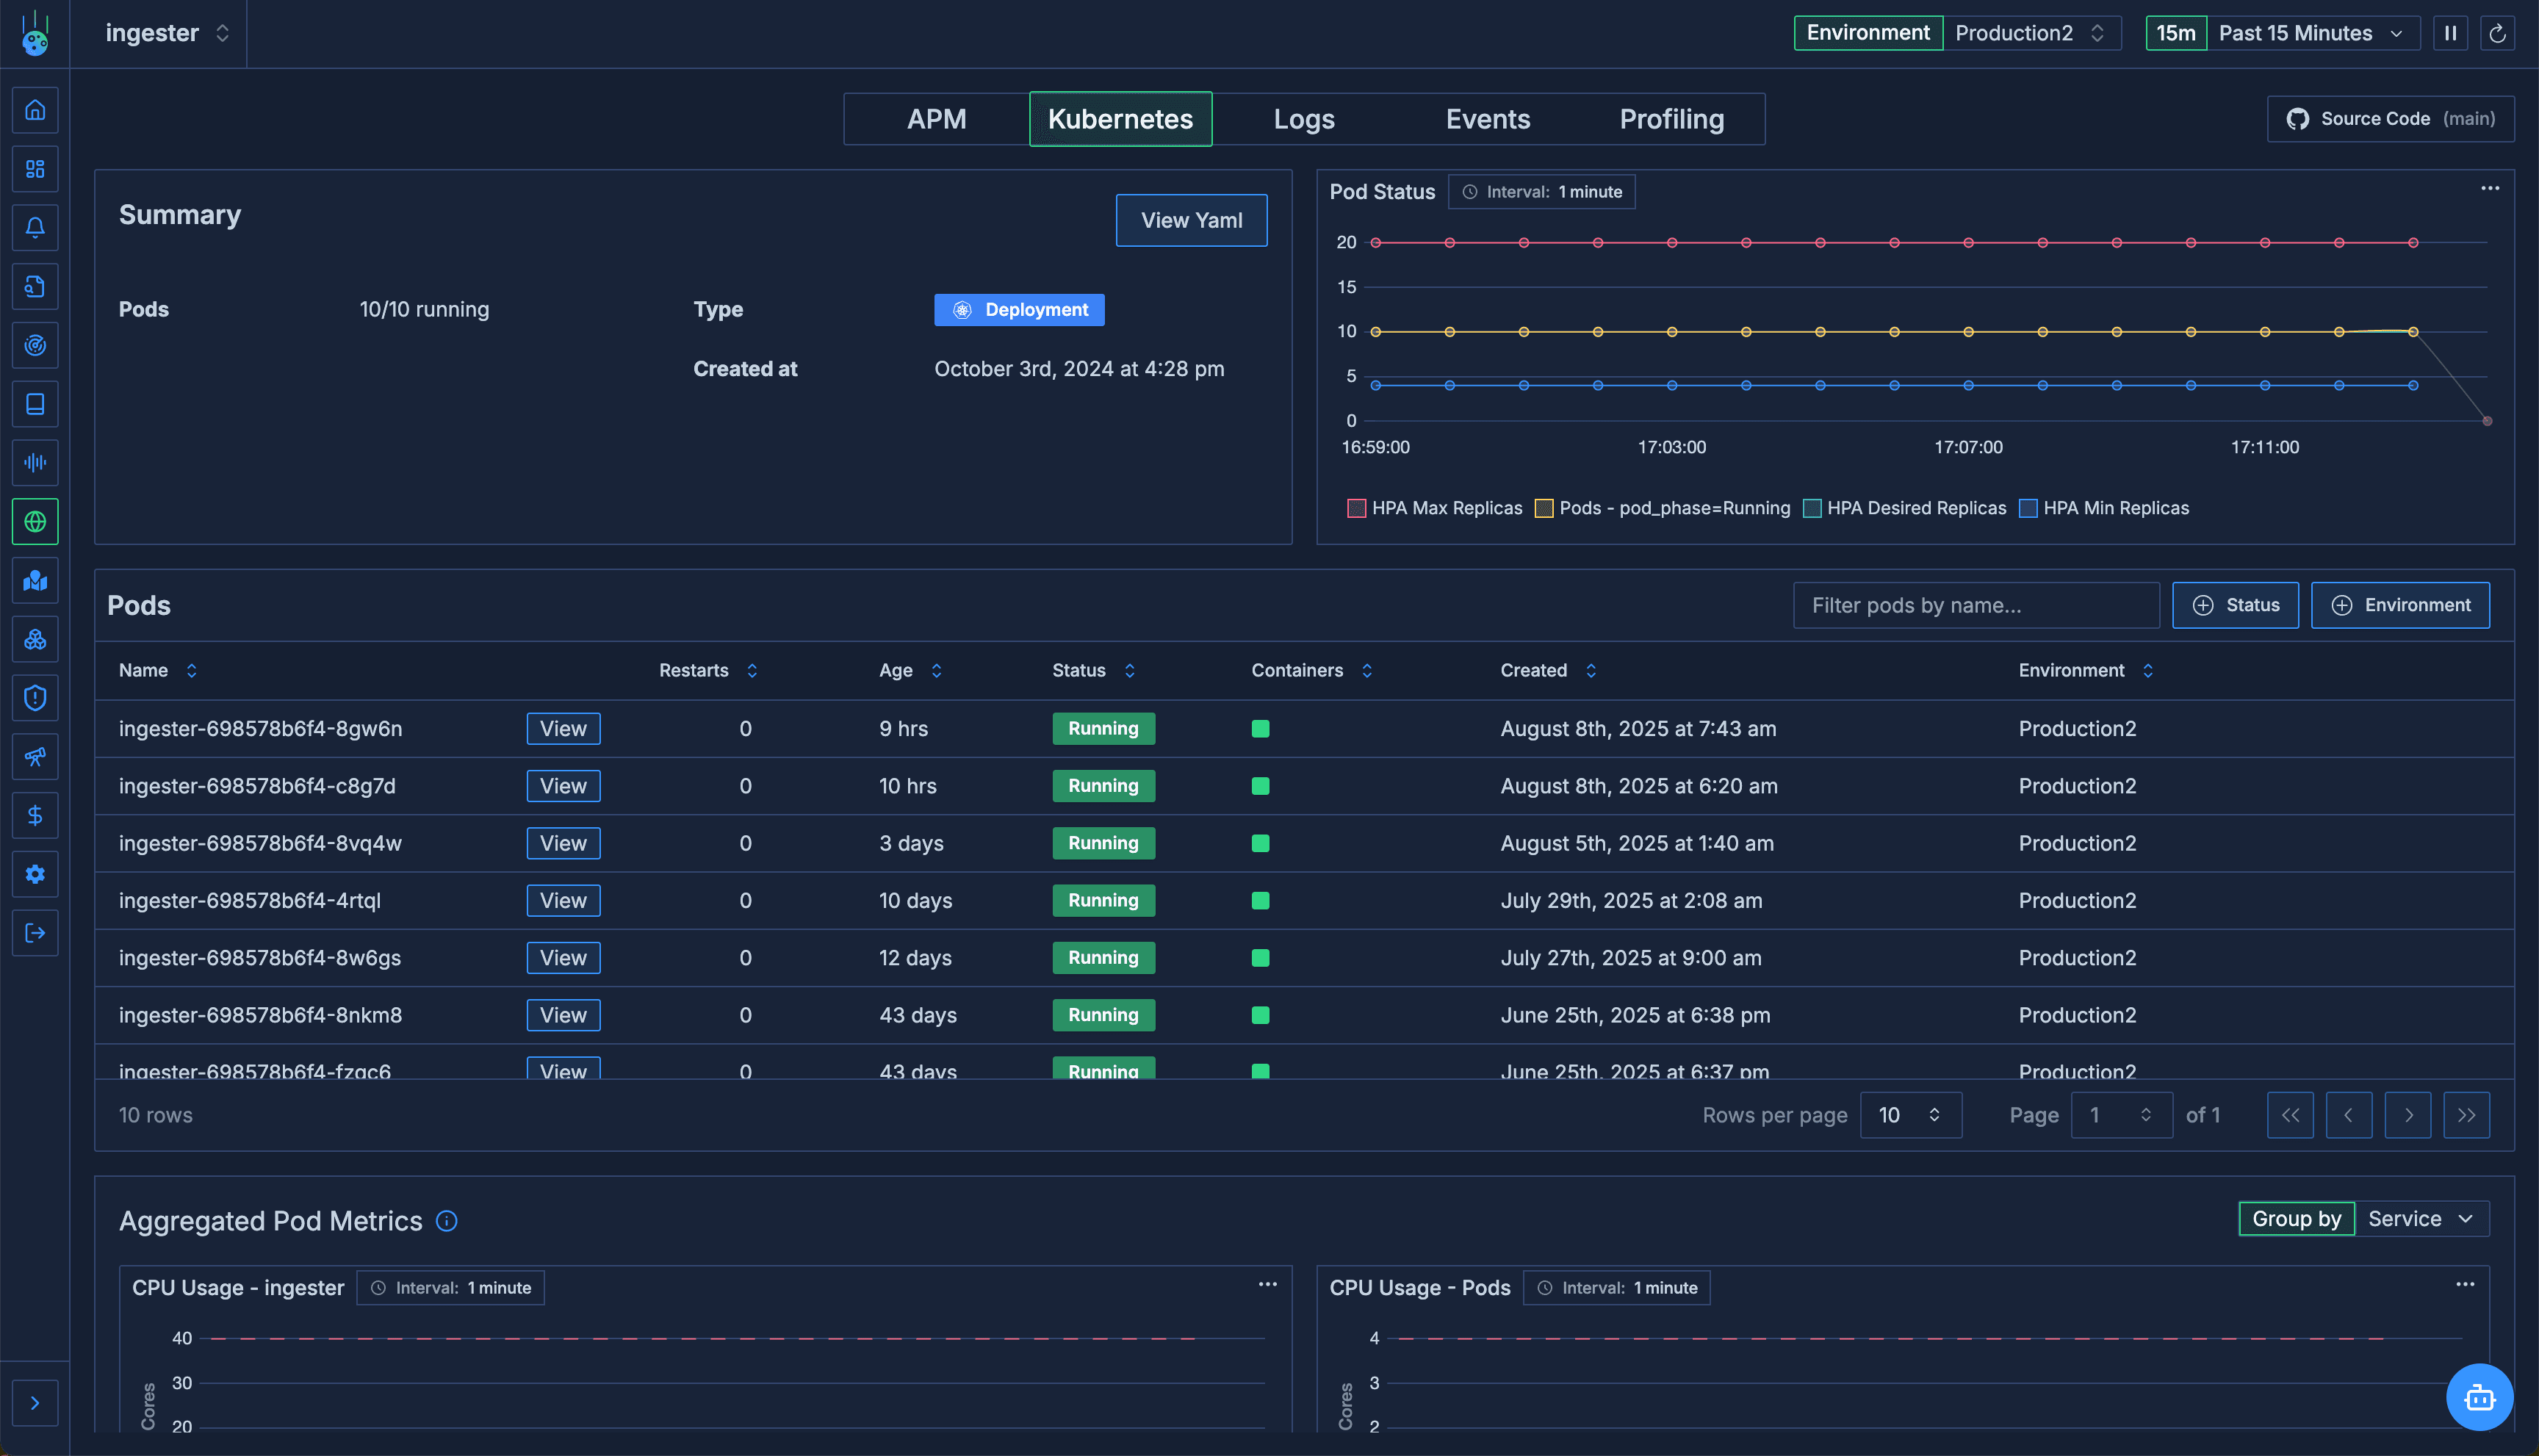The image size is (2539, 1456).
Task: Open the ingester service selector
Action: [x=167, y=33]
